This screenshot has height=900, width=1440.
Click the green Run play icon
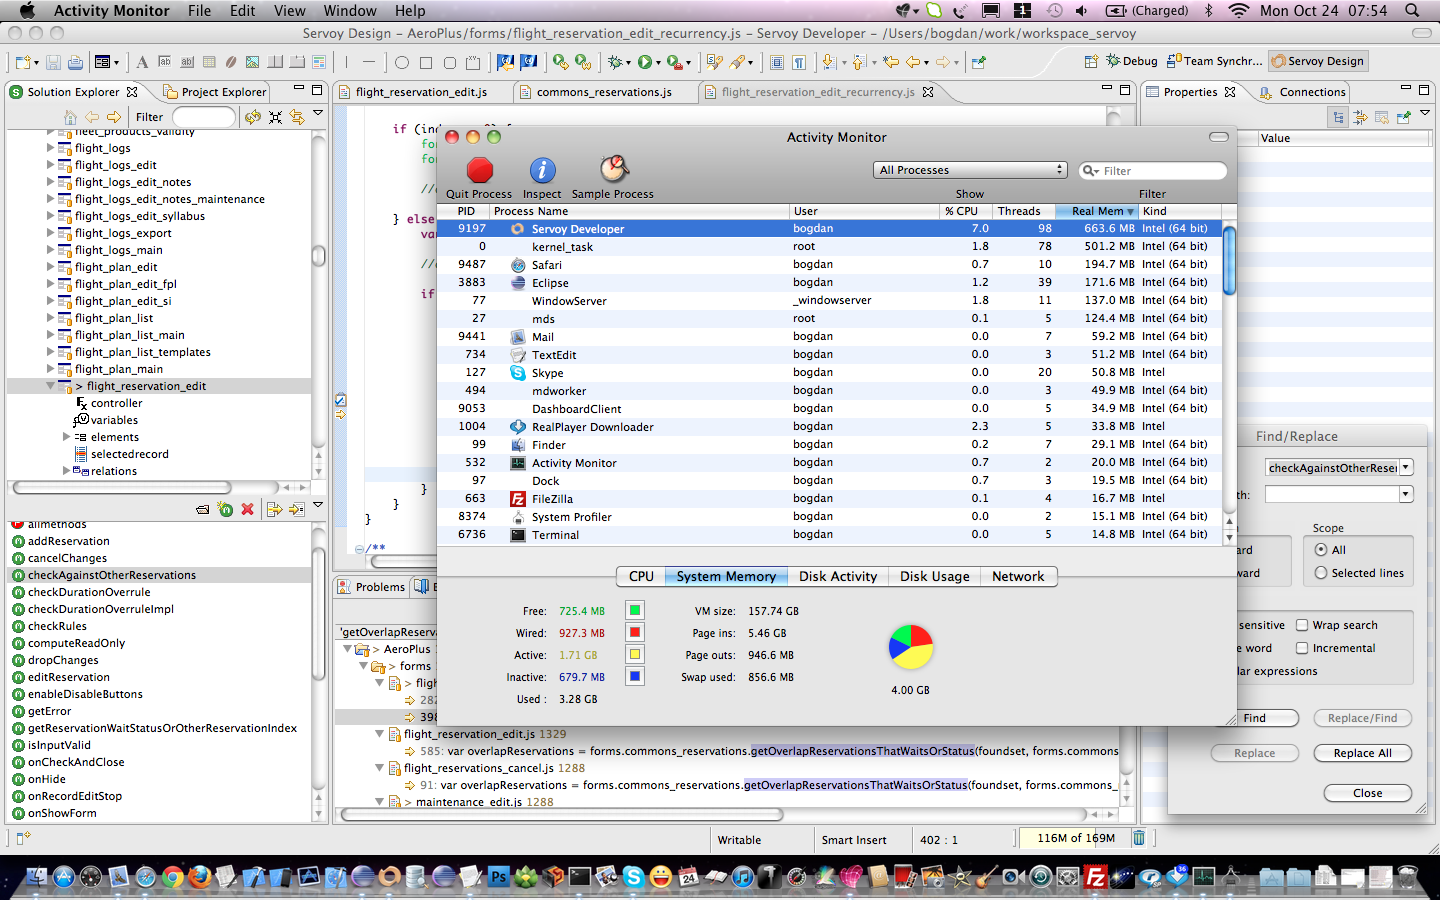[x=645, y=62]
